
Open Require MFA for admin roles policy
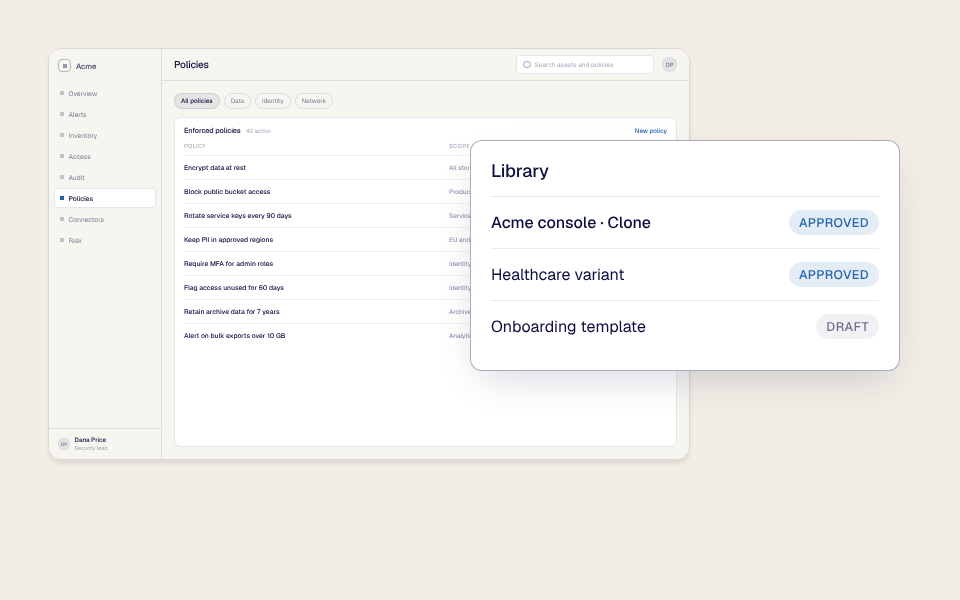pos(228,263)
